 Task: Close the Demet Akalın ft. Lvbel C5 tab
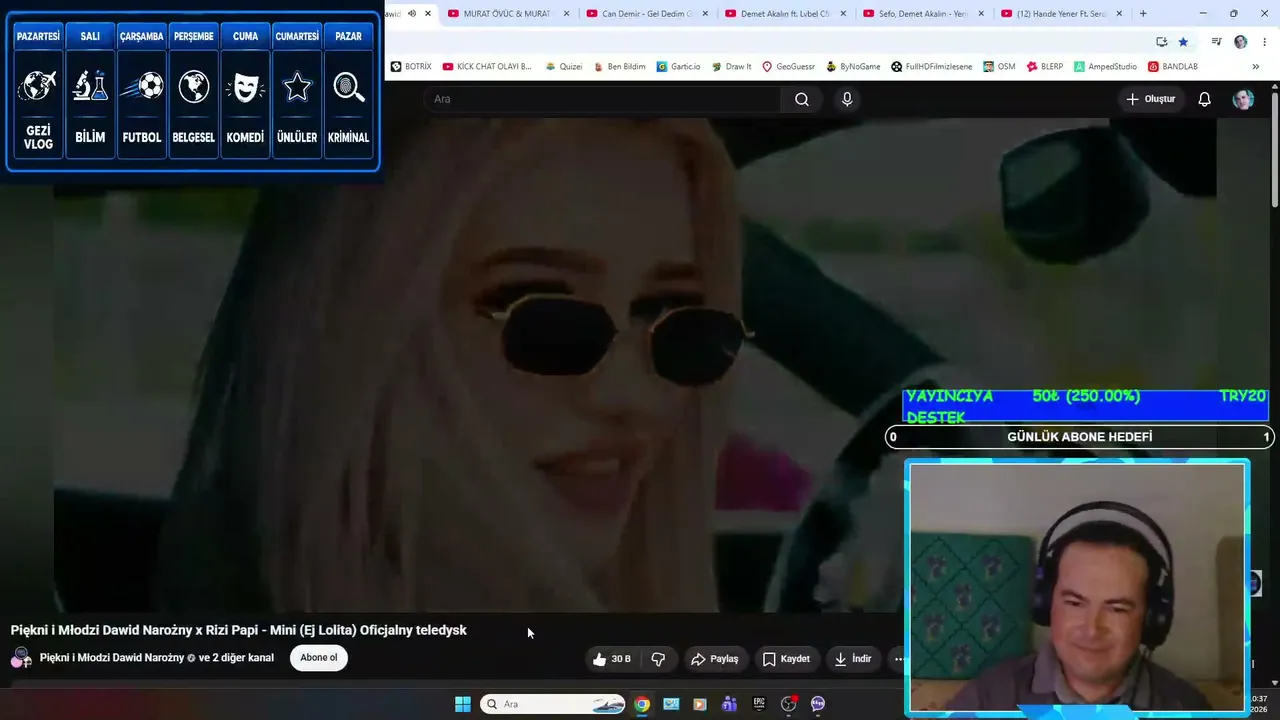coord(843,14)
